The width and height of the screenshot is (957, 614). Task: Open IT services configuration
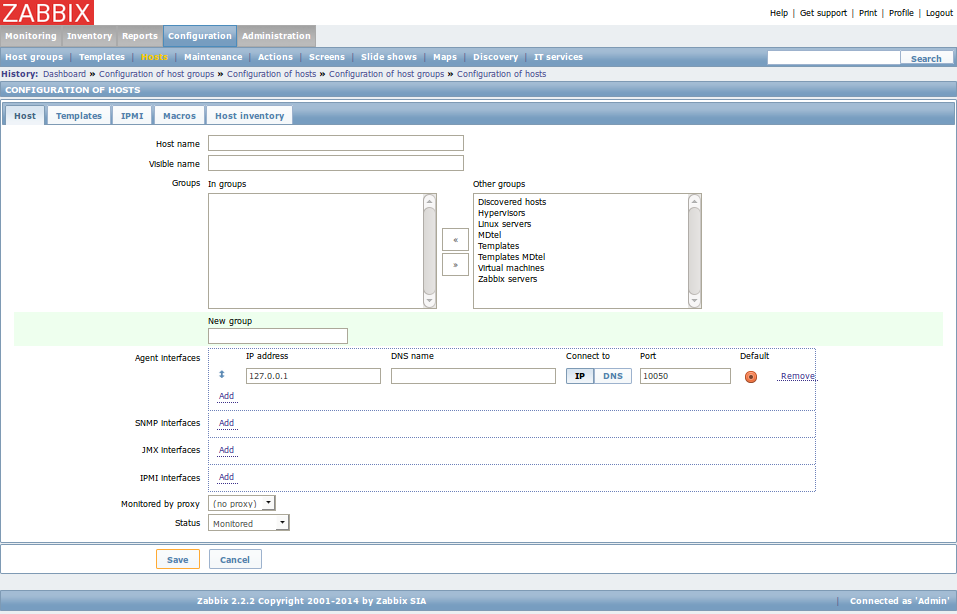[558, 57]
